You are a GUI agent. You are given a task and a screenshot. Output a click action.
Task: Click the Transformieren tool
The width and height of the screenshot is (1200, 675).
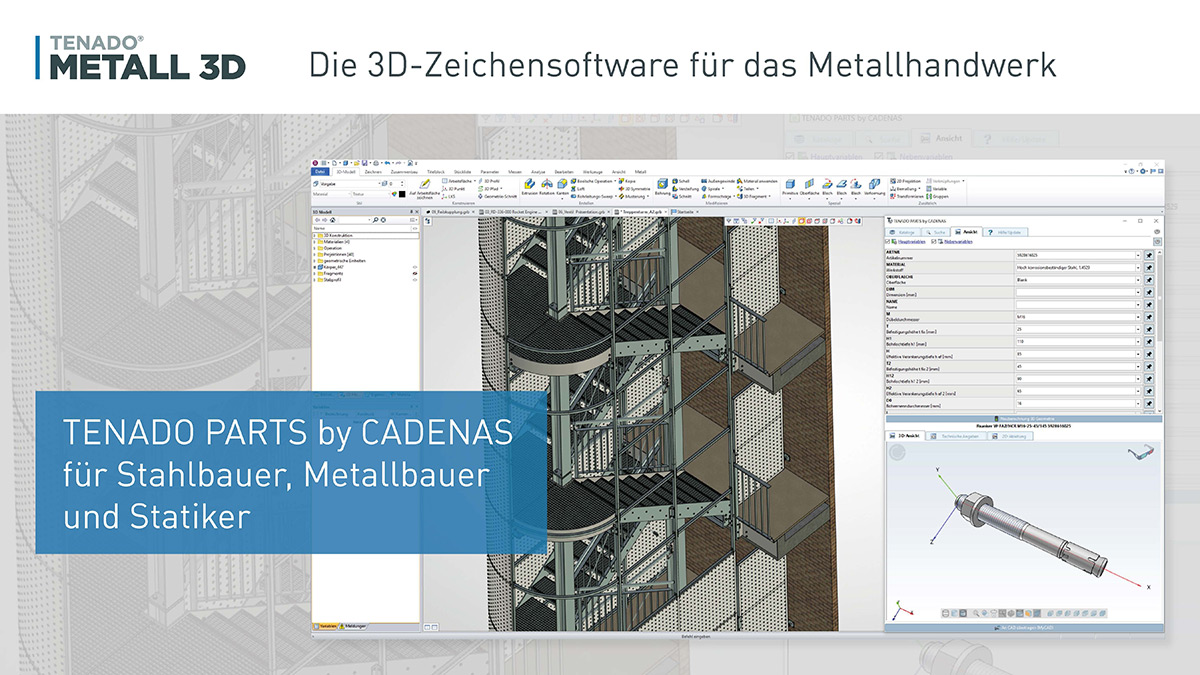point(907,196)
